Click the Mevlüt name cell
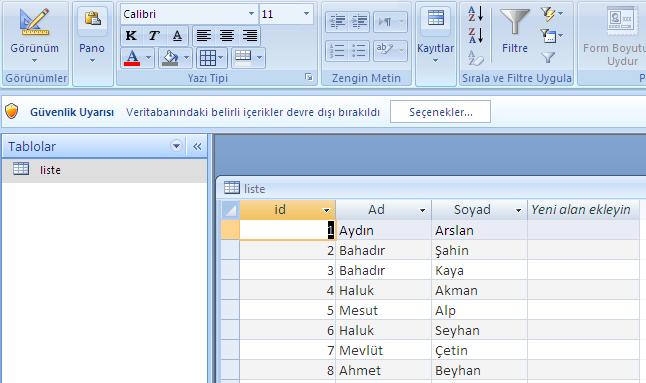Viewport: 646px width, 383px height. coord(384,350)
